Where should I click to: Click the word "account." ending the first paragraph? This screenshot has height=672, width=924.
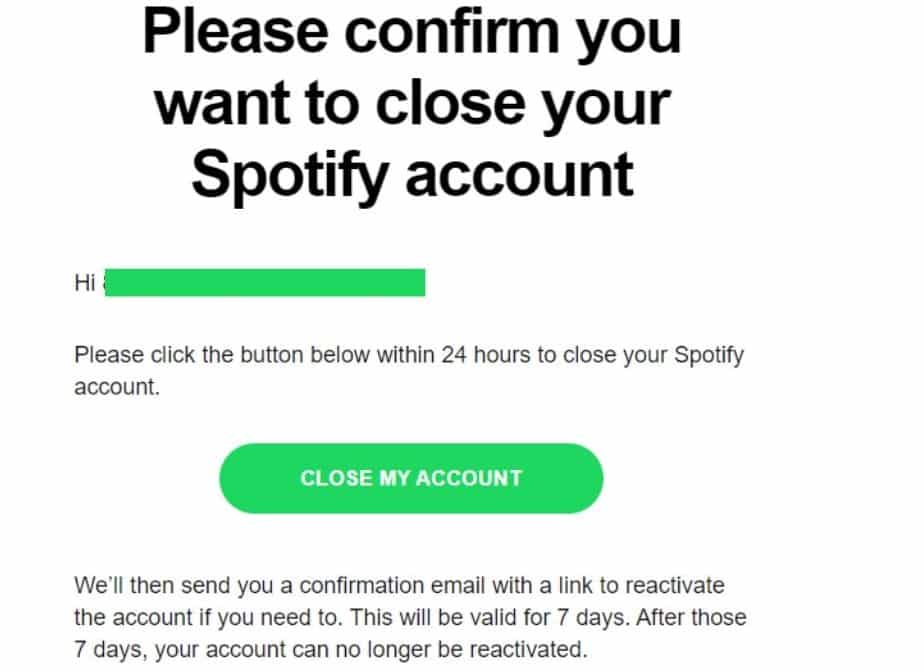point(117,387)
